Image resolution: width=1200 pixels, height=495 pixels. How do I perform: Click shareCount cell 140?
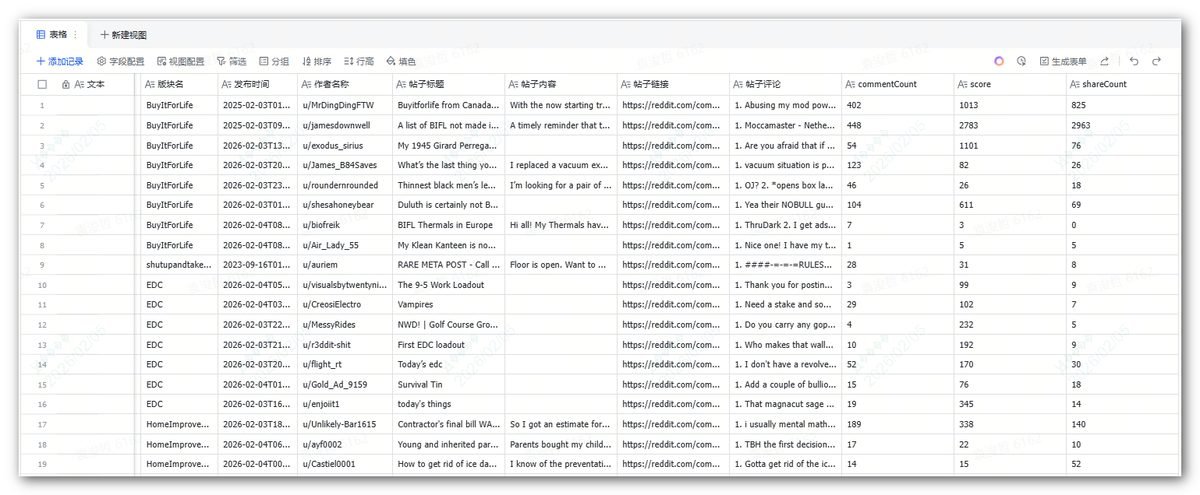[x=1123, y=424]
